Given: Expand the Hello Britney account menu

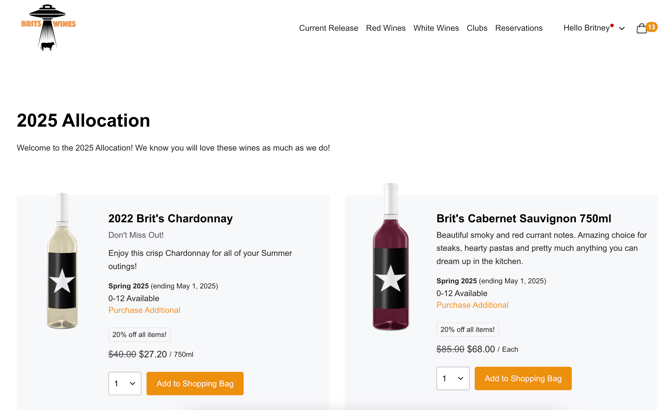Looking at the screenshot, I should point(594,28).
